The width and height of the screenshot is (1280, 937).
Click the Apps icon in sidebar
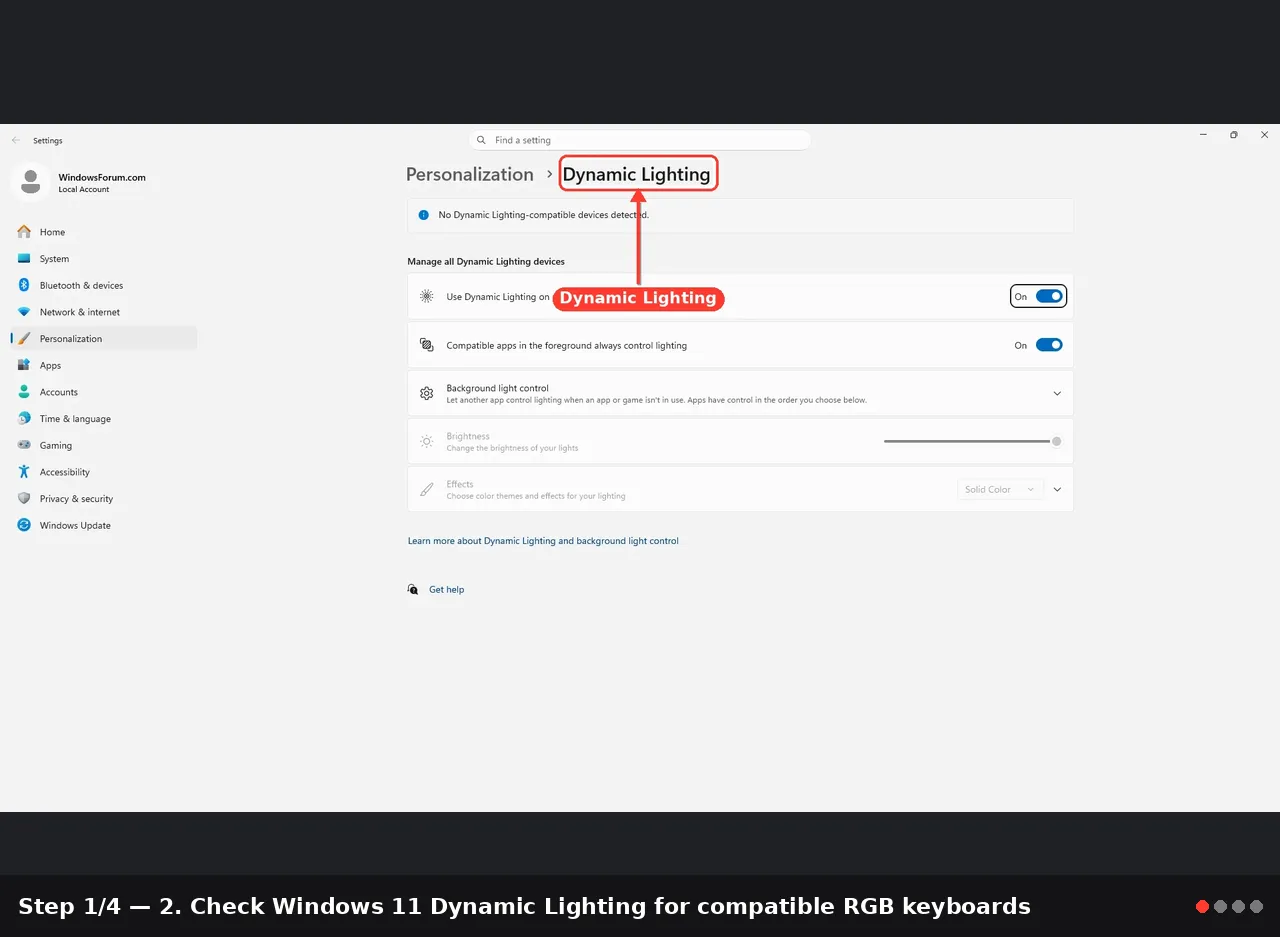(24, 365)
